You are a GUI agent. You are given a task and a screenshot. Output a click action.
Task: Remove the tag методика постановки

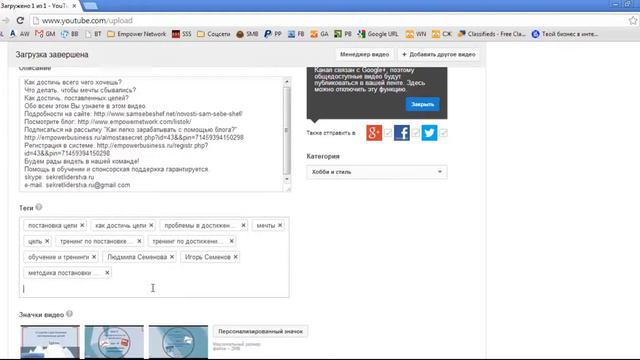tap(107, 273)
